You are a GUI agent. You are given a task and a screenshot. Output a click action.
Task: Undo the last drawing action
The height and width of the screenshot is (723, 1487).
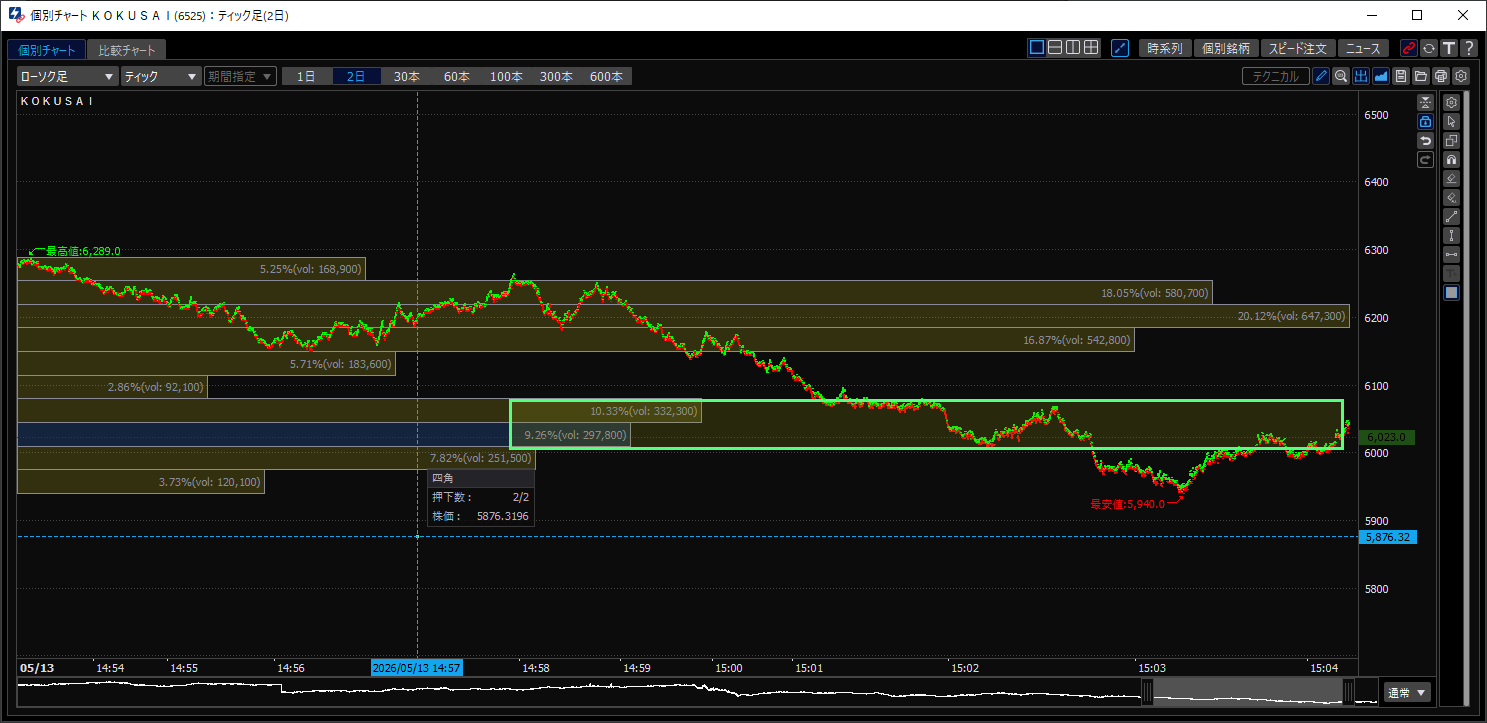click(1426, 140)
